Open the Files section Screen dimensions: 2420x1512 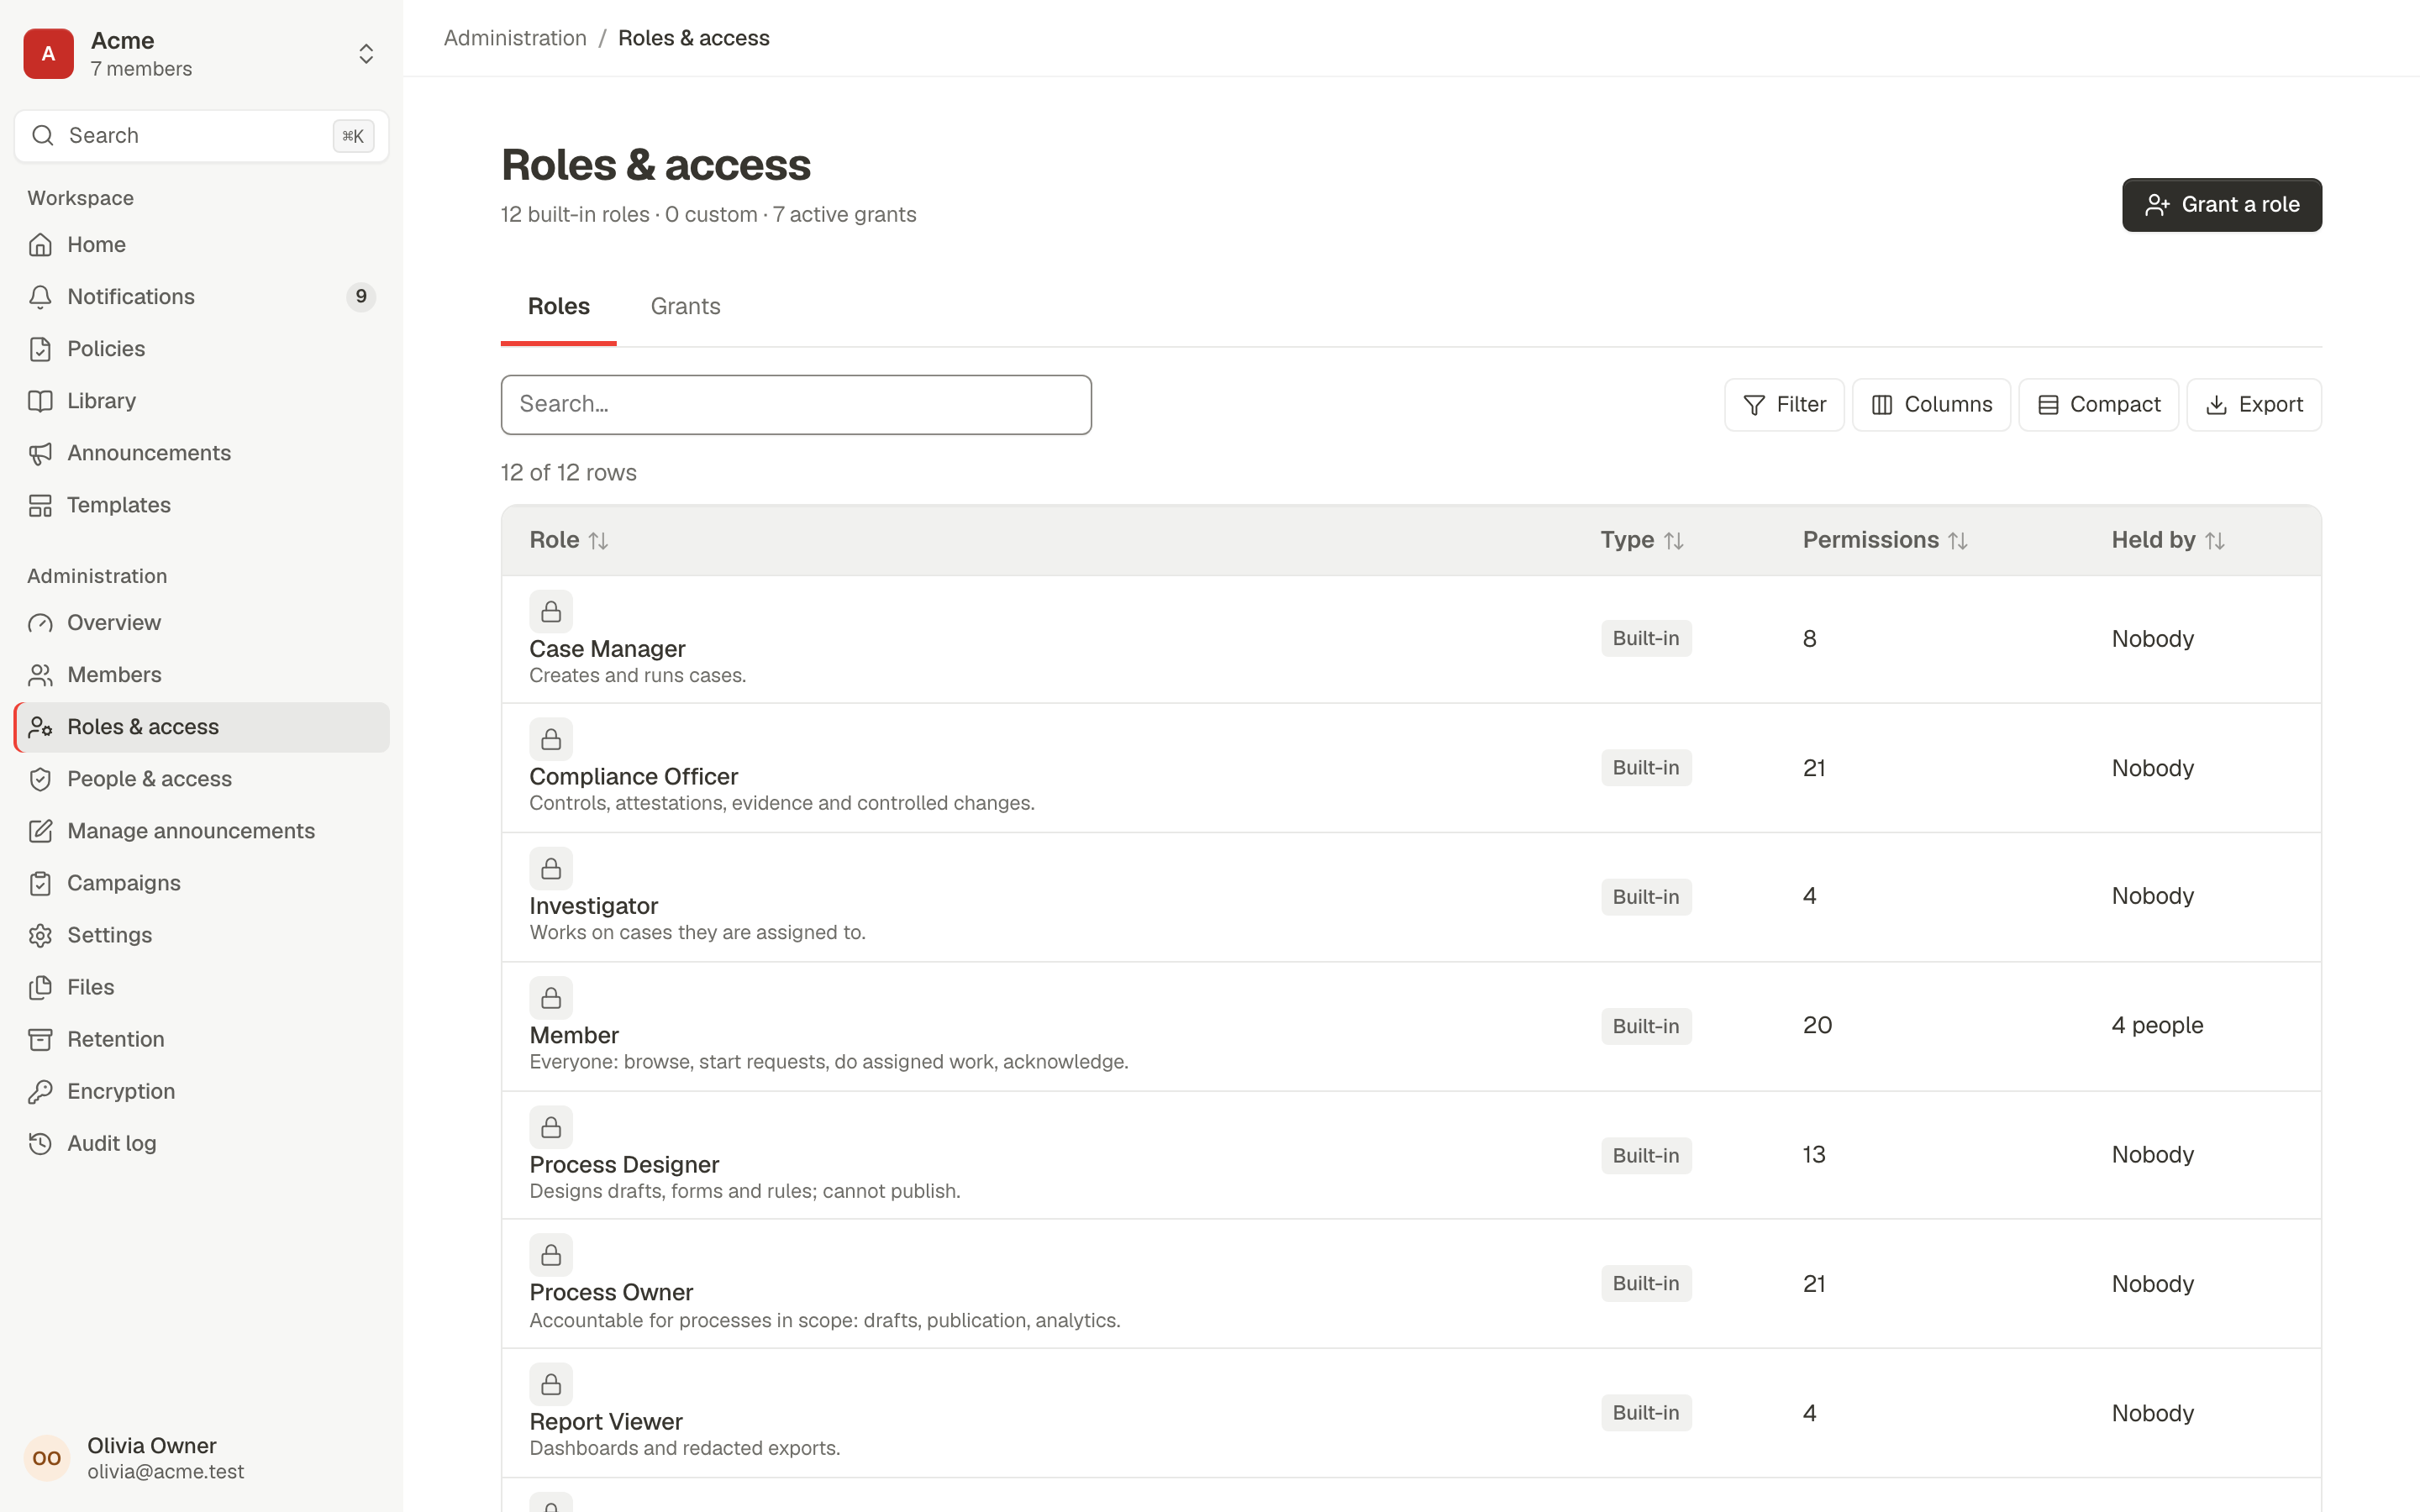201,987
